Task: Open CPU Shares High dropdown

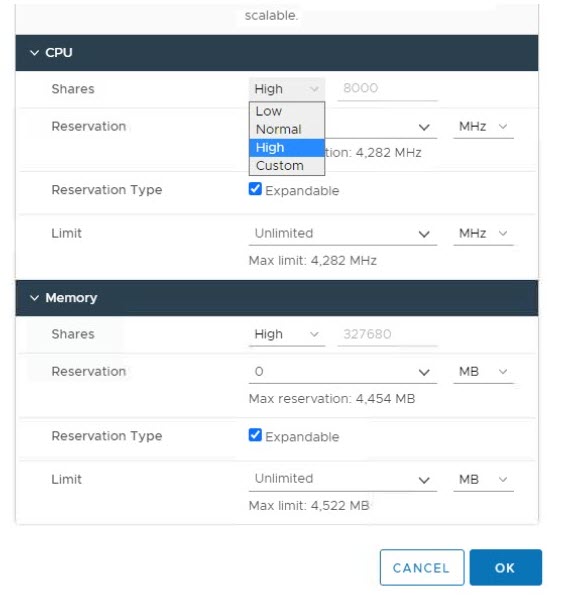Action: [287, 89]
